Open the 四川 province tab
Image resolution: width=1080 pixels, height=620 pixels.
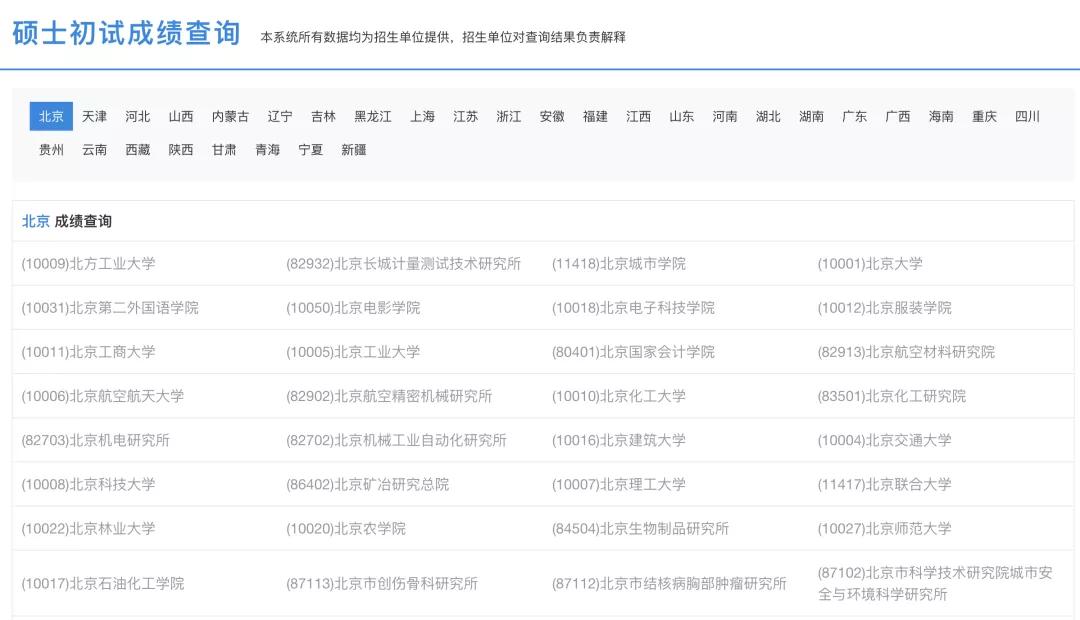tap(1029, 116)
